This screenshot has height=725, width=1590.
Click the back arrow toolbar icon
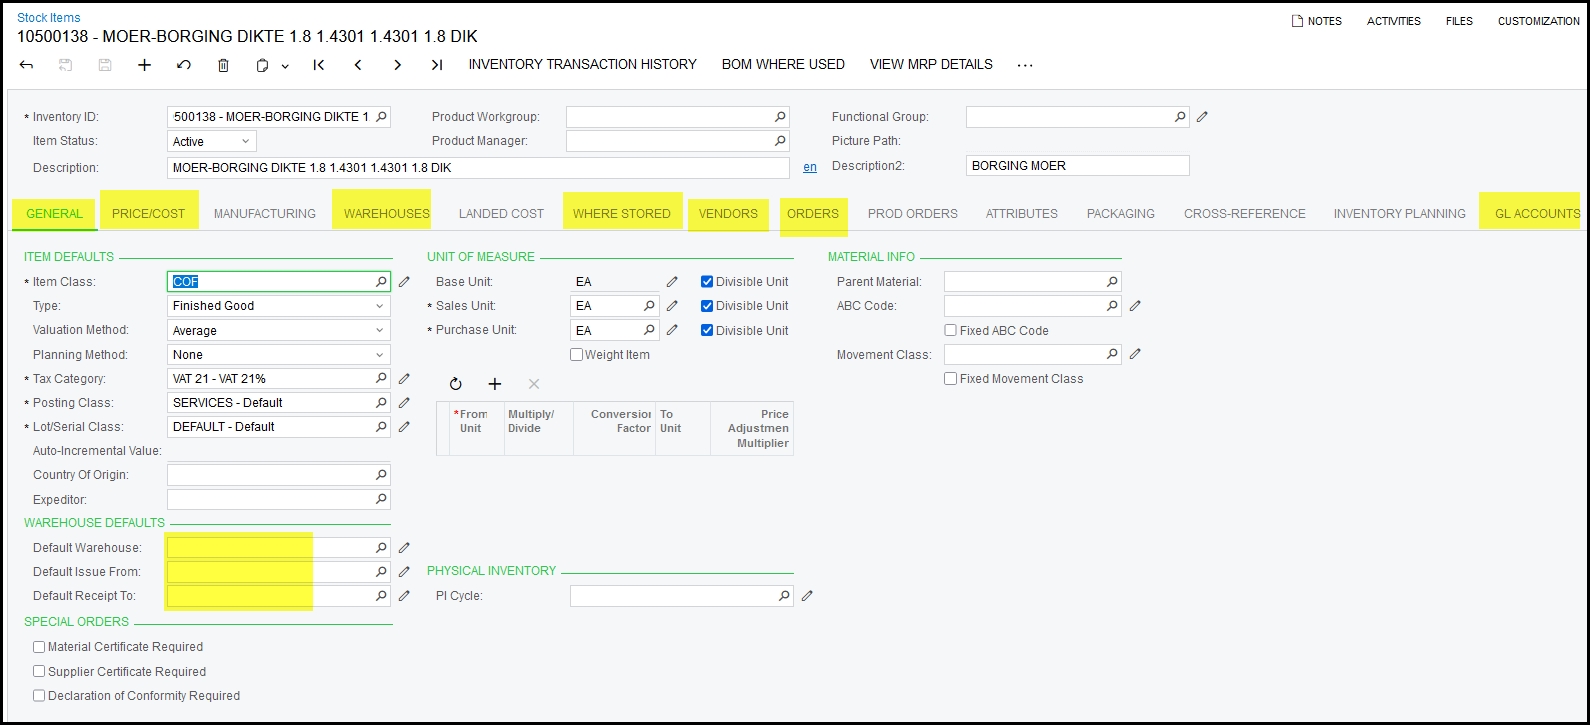(x=27, y=65)
